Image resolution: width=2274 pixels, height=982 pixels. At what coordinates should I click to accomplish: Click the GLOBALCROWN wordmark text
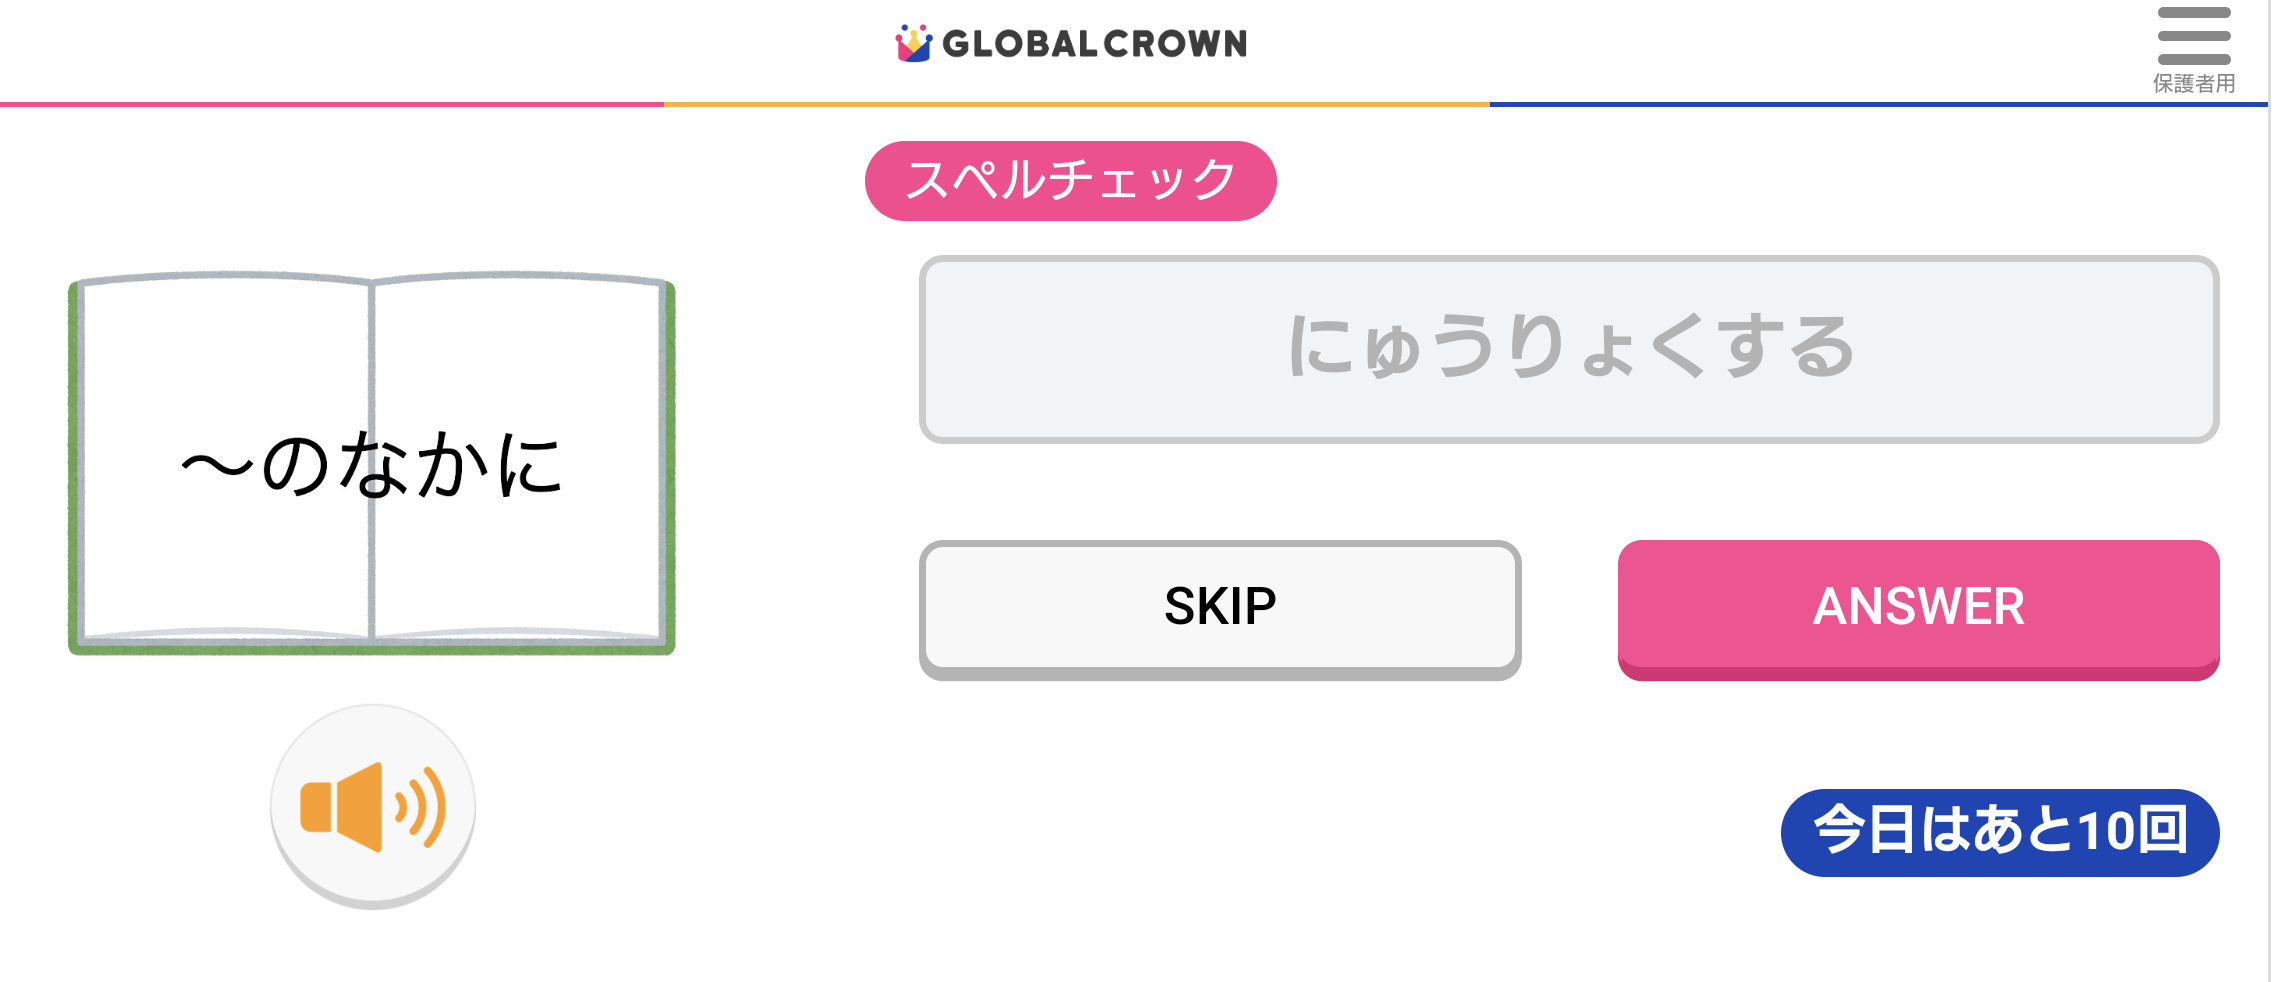(1094, 44)
